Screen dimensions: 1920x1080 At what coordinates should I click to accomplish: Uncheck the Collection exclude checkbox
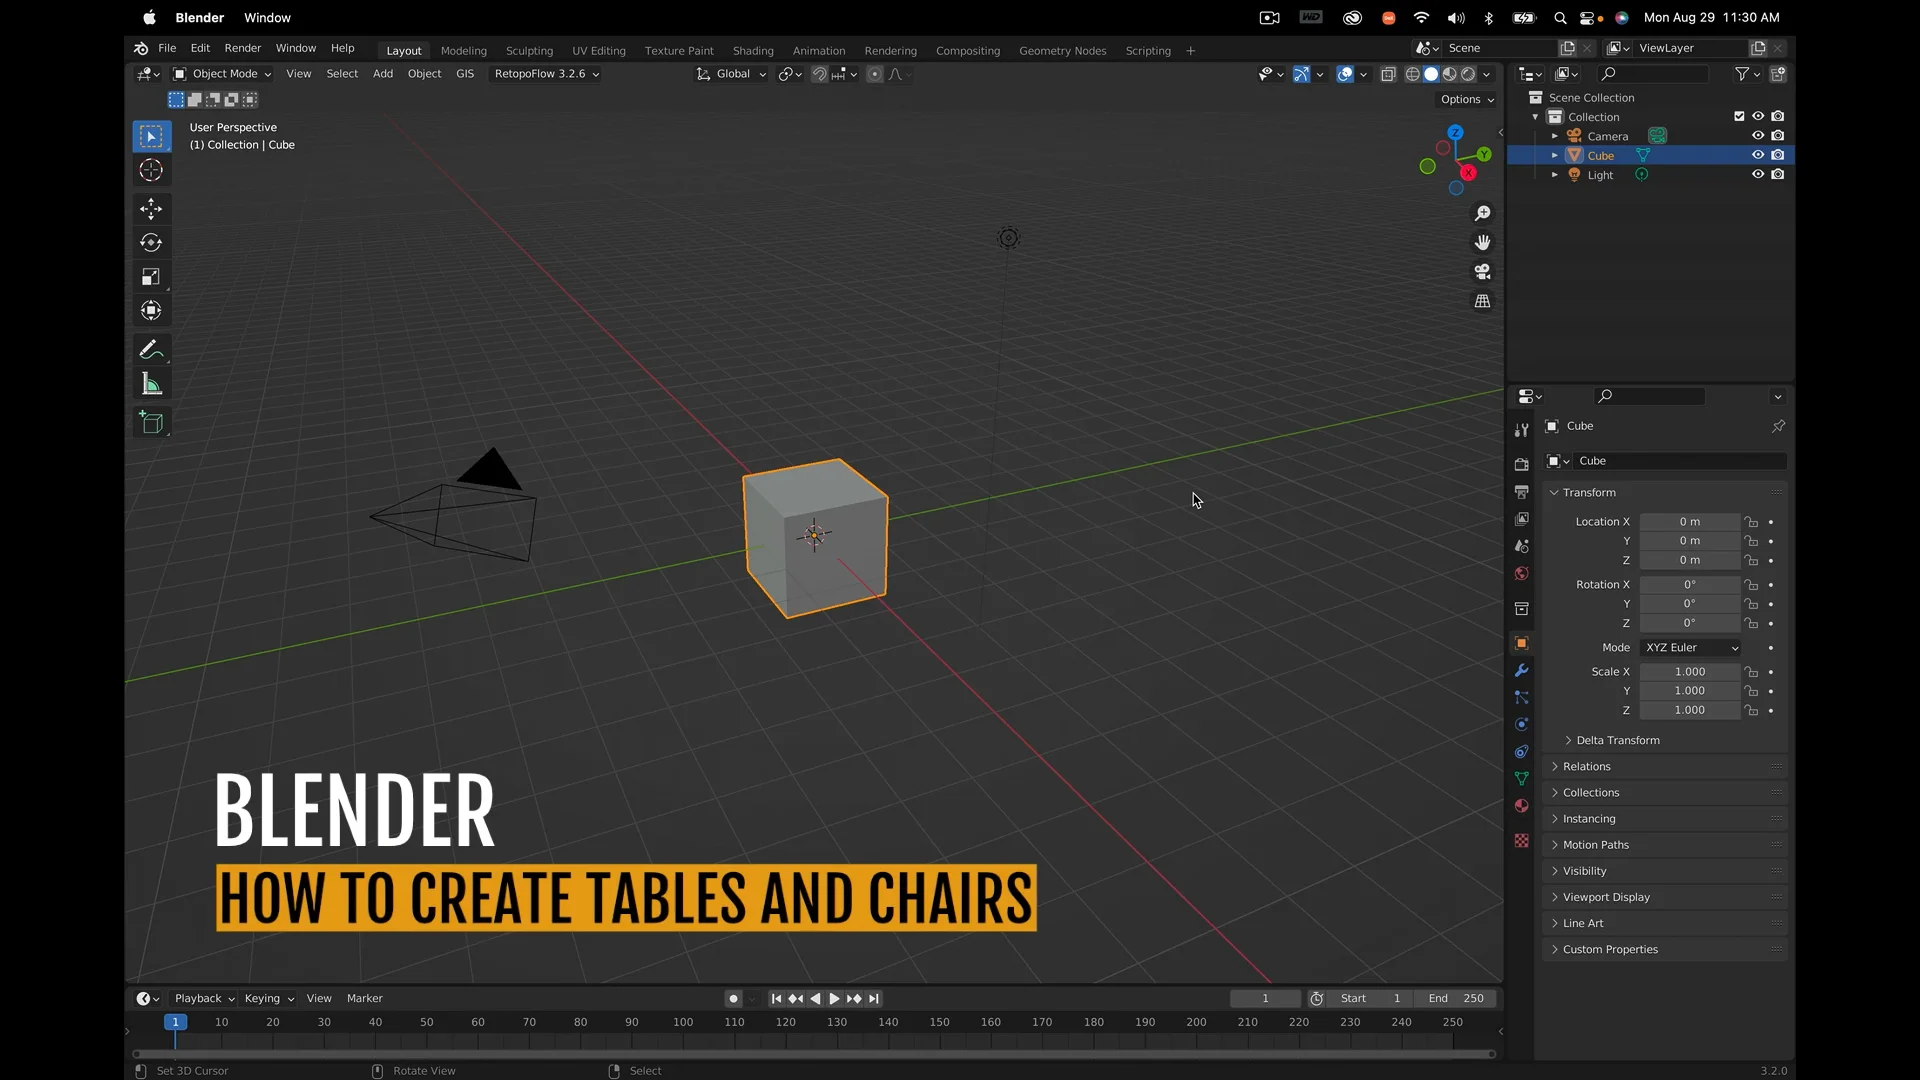(1739, 116)
